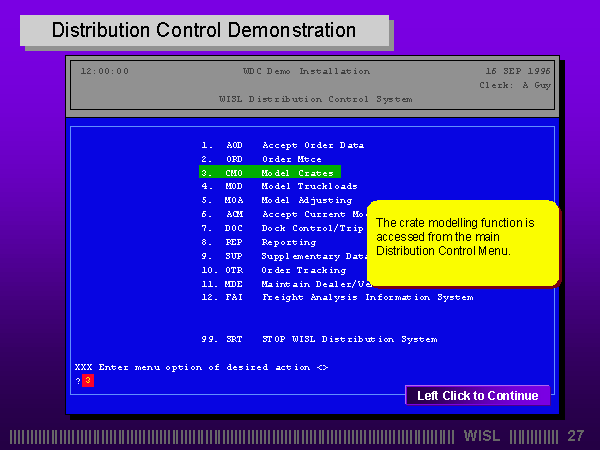
Task: Select REP Reporting menu entry
Action: [271, 242]
